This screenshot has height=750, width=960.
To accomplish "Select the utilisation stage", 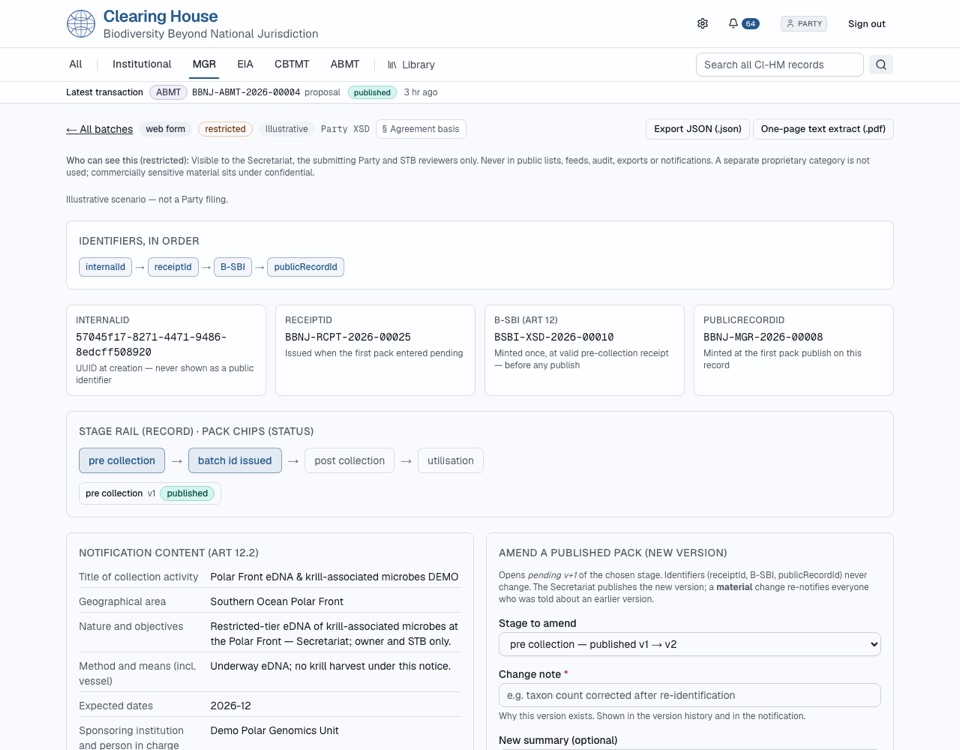I will point(451,460).
